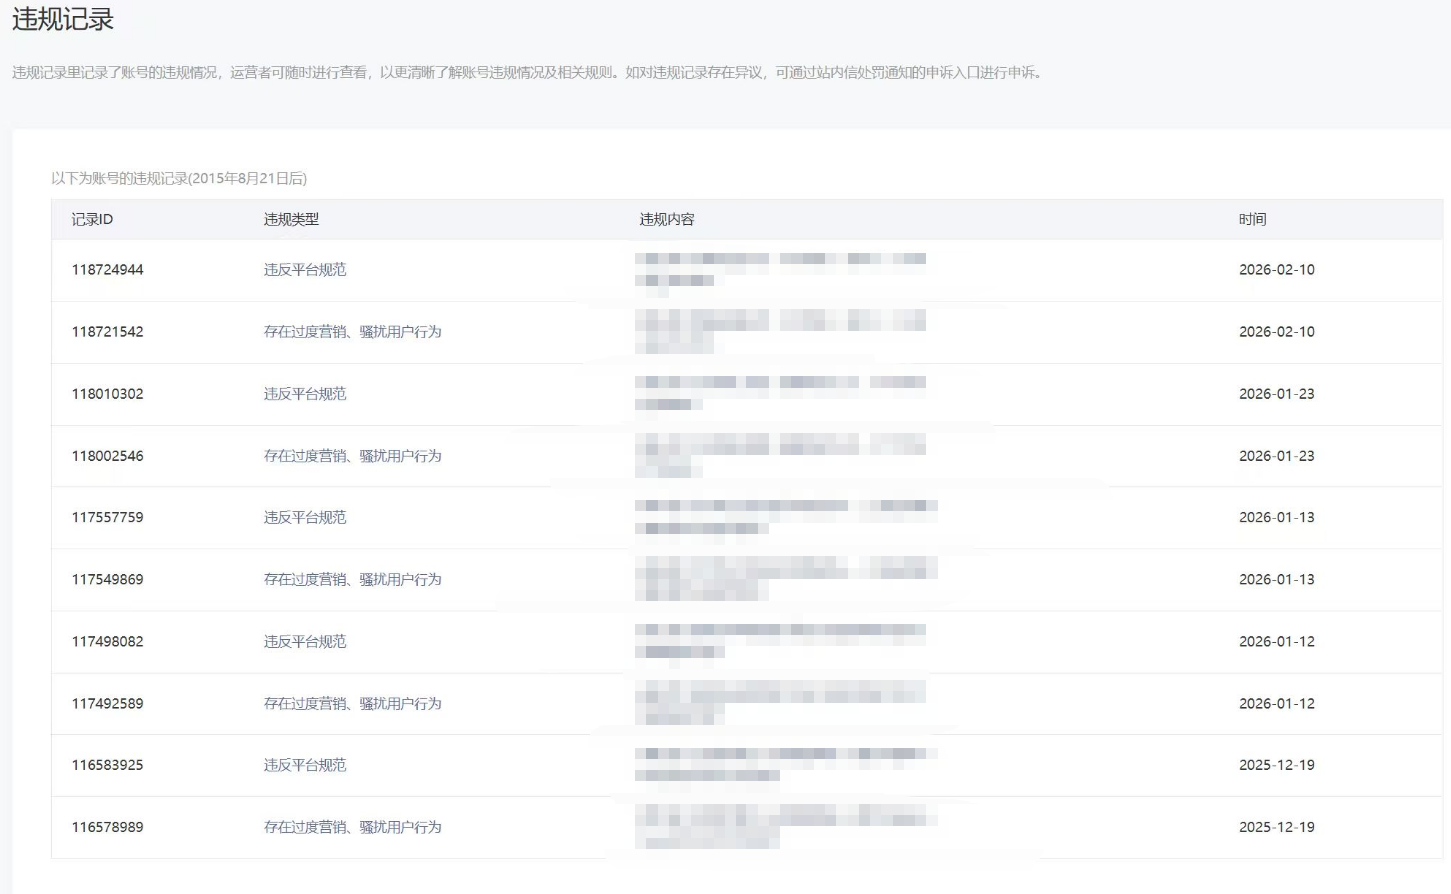Click date 2025-12-19 in row 116583925

(1277, 765)
